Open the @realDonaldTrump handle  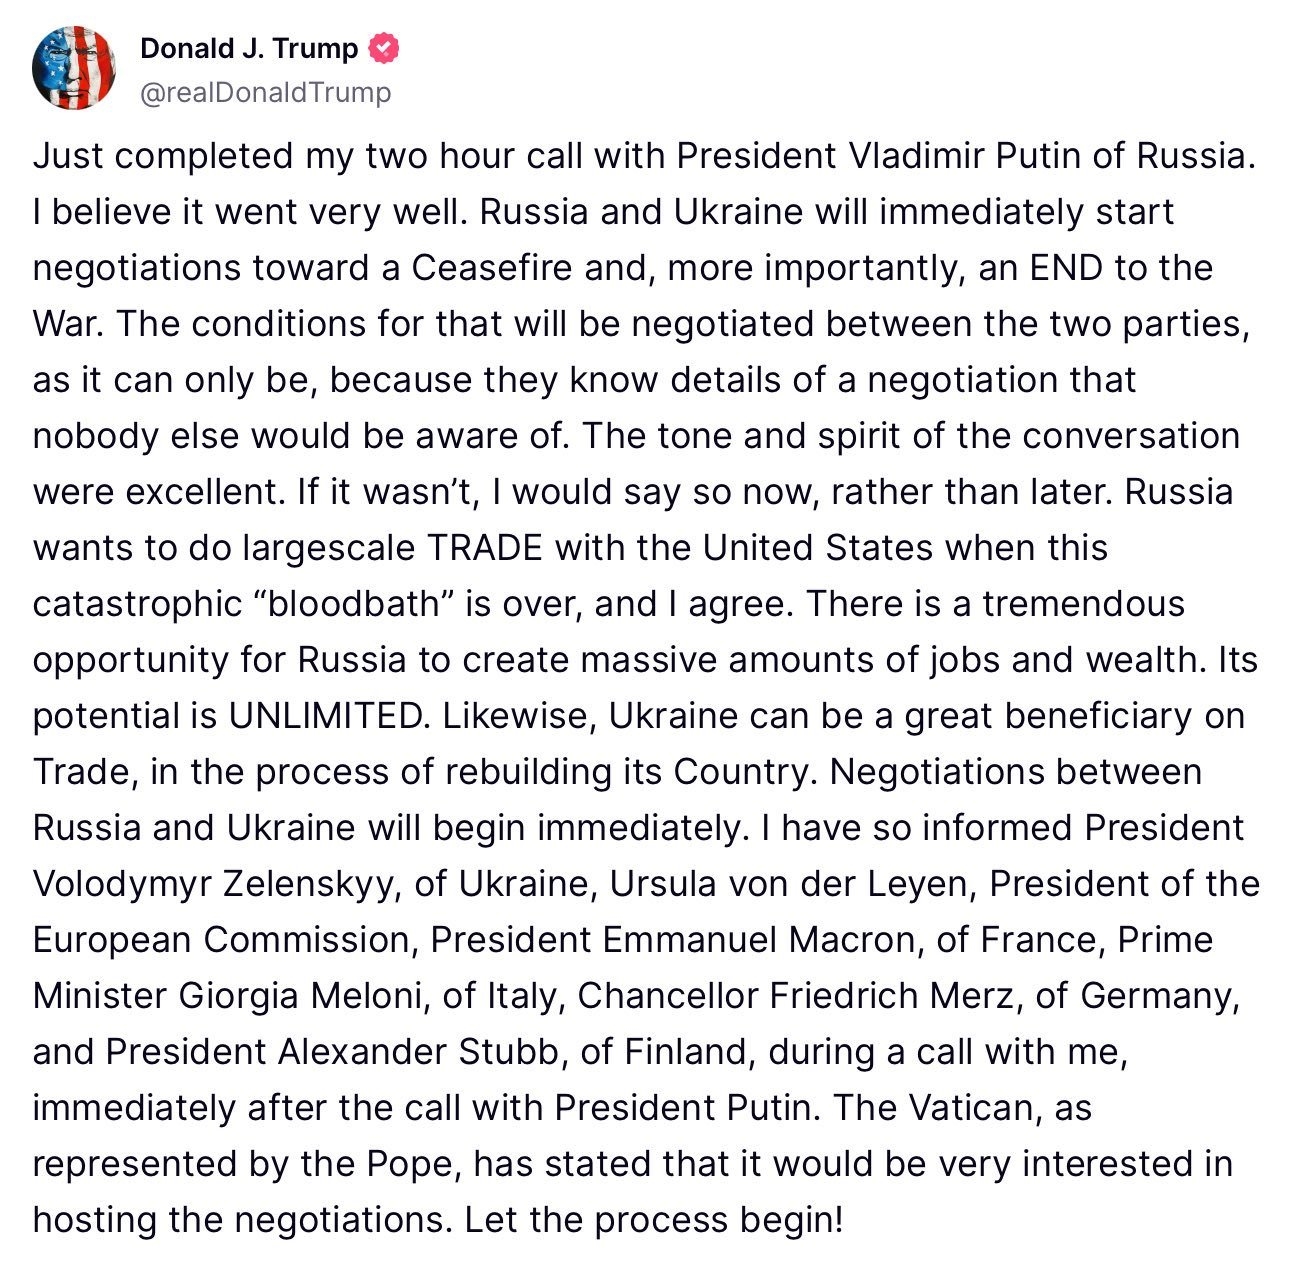[x=265, y=93]
